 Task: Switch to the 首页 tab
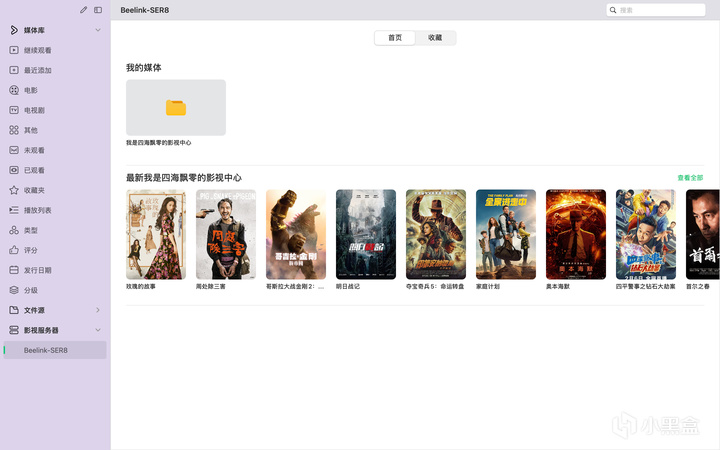pyautogui.click(x=395, y=38)
